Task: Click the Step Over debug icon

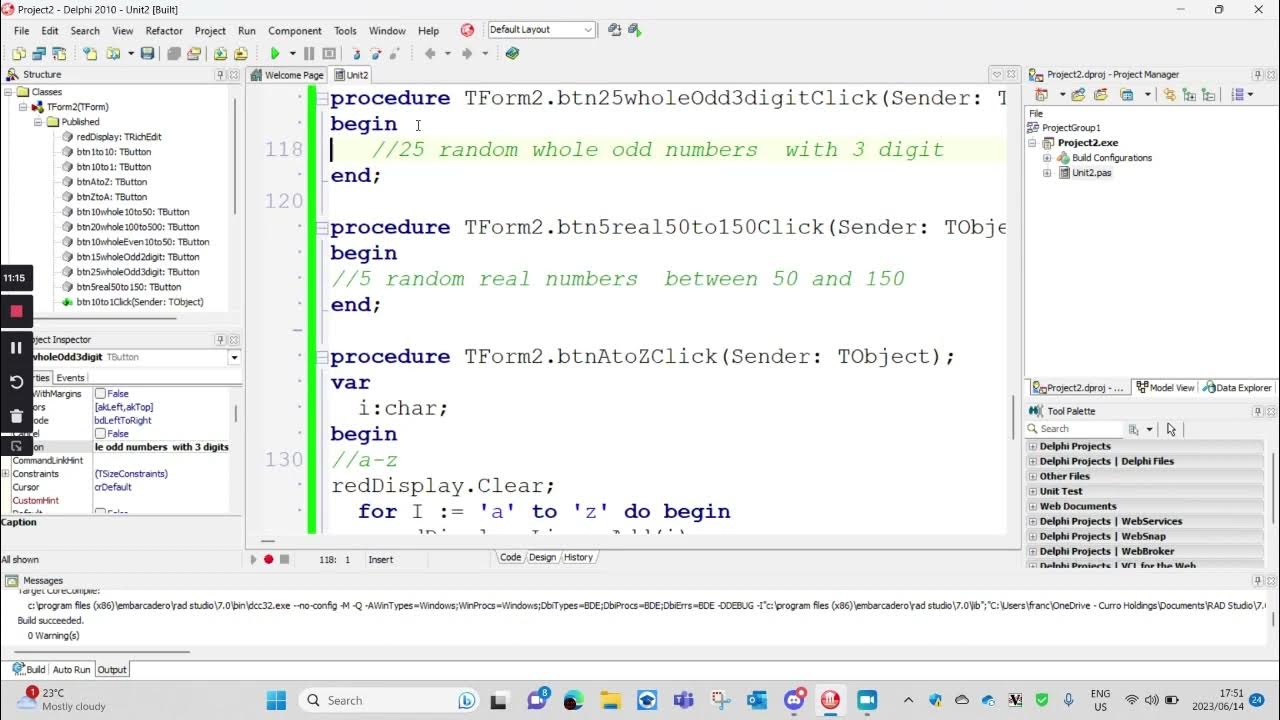Action: click(x=376, y=54)
